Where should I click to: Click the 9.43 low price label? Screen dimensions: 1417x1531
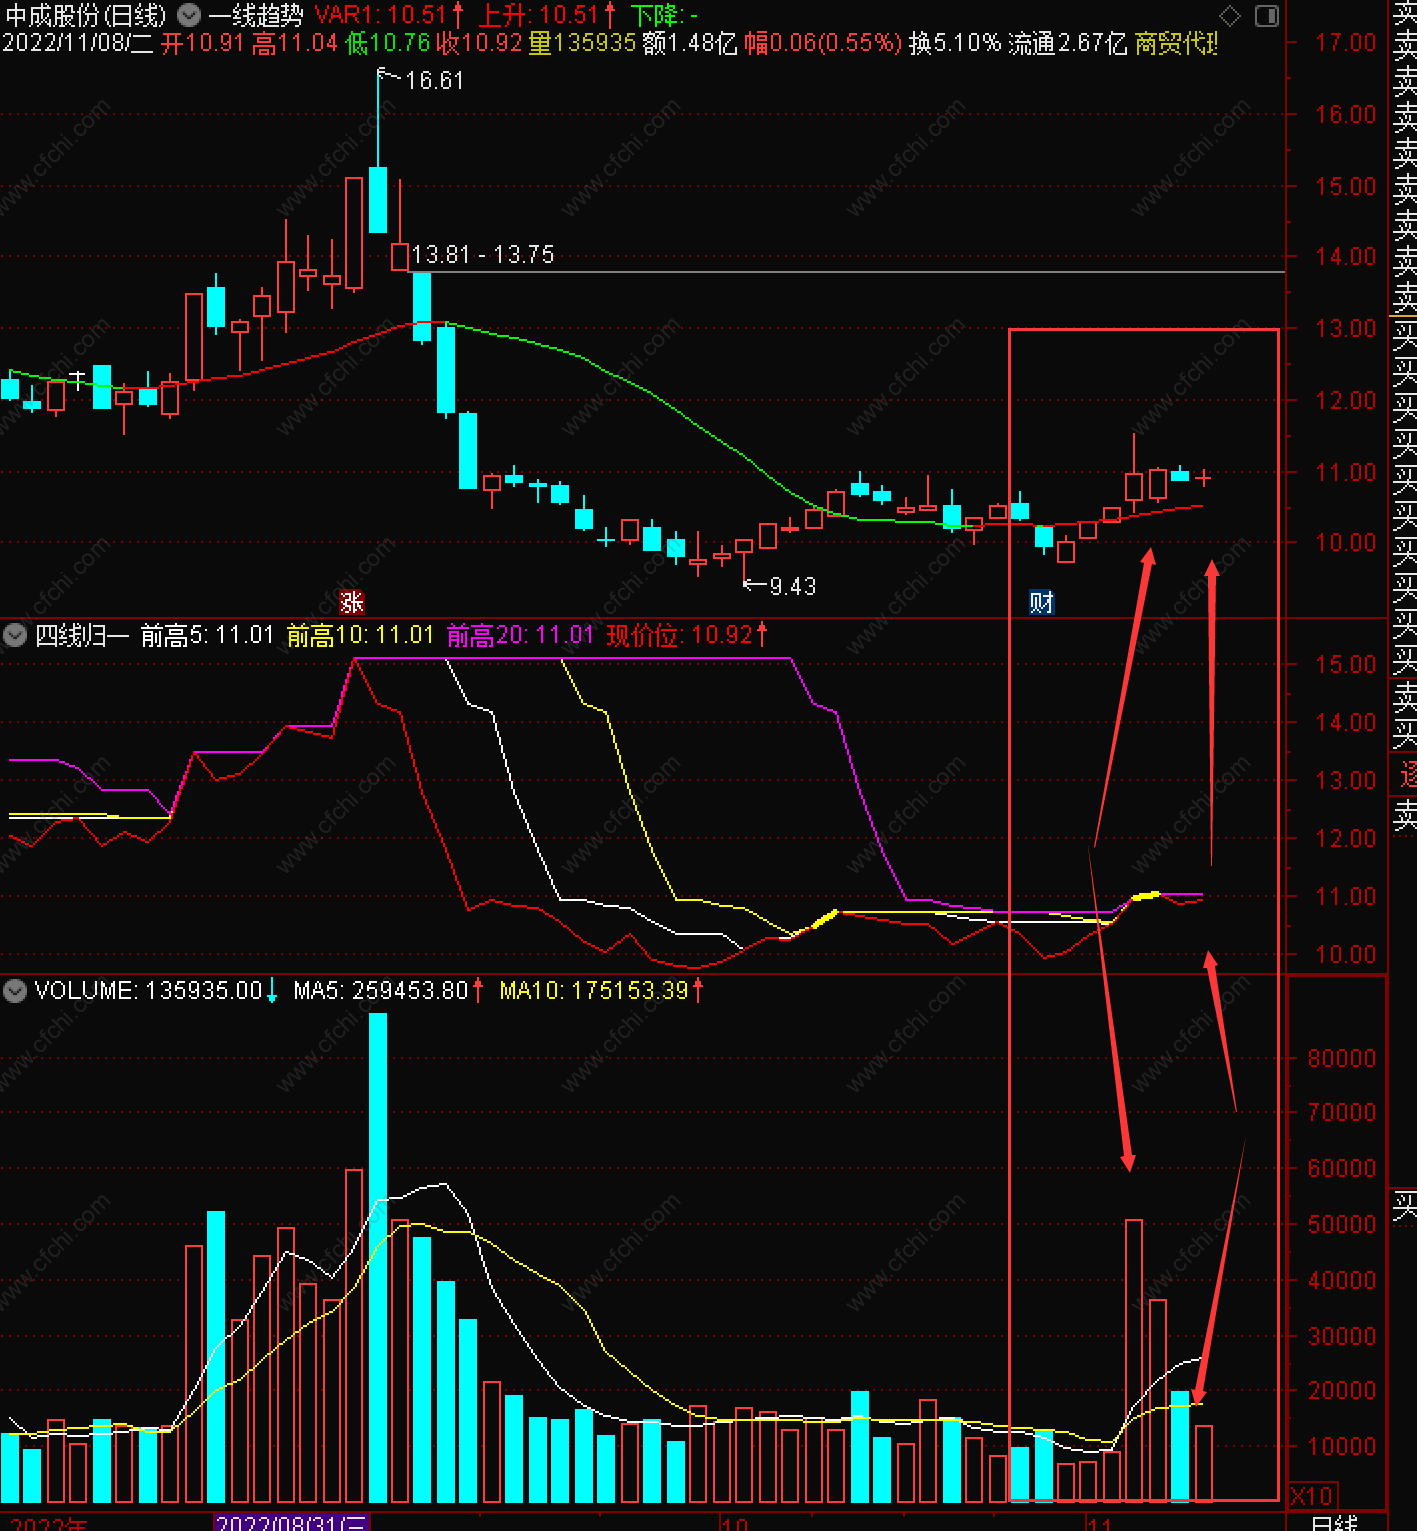tap(793, 586)
